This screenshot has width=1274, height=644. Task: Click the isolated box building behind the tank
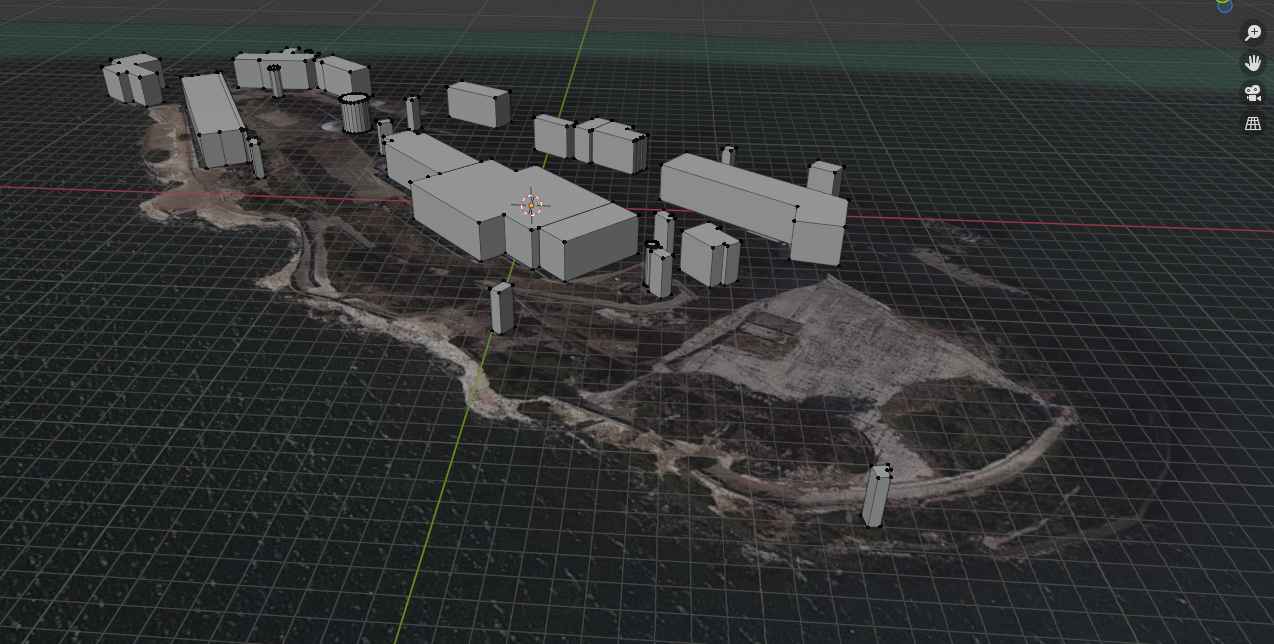tap(478, 104)
